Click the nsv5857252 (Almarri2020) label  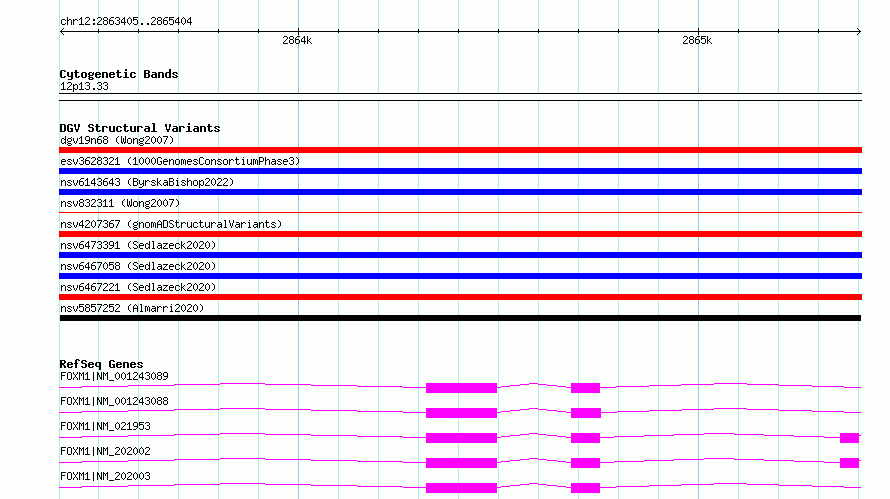click(x=132, y=308)
